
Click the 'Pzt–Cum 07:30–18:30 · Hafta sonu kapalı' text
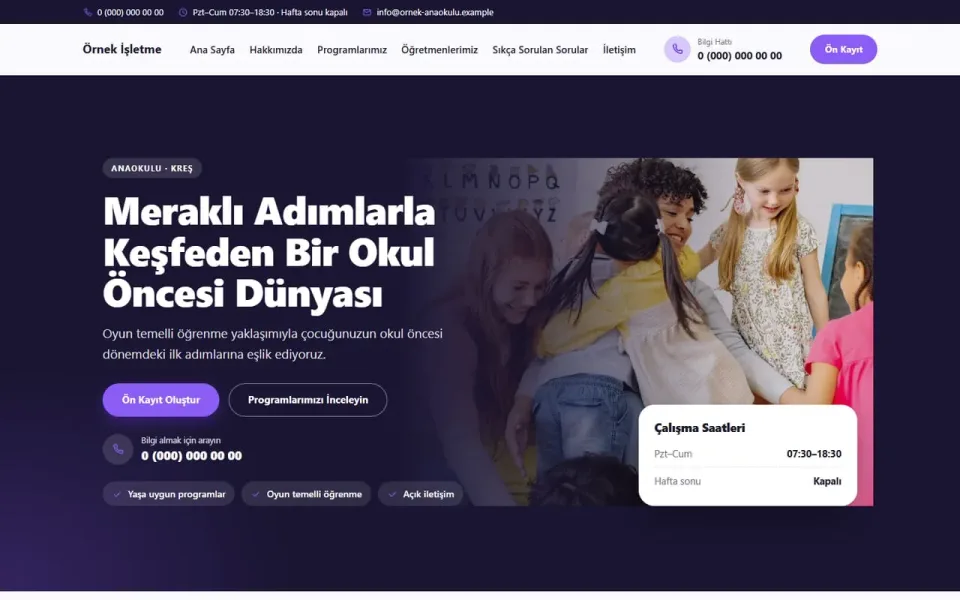(270, 12)
